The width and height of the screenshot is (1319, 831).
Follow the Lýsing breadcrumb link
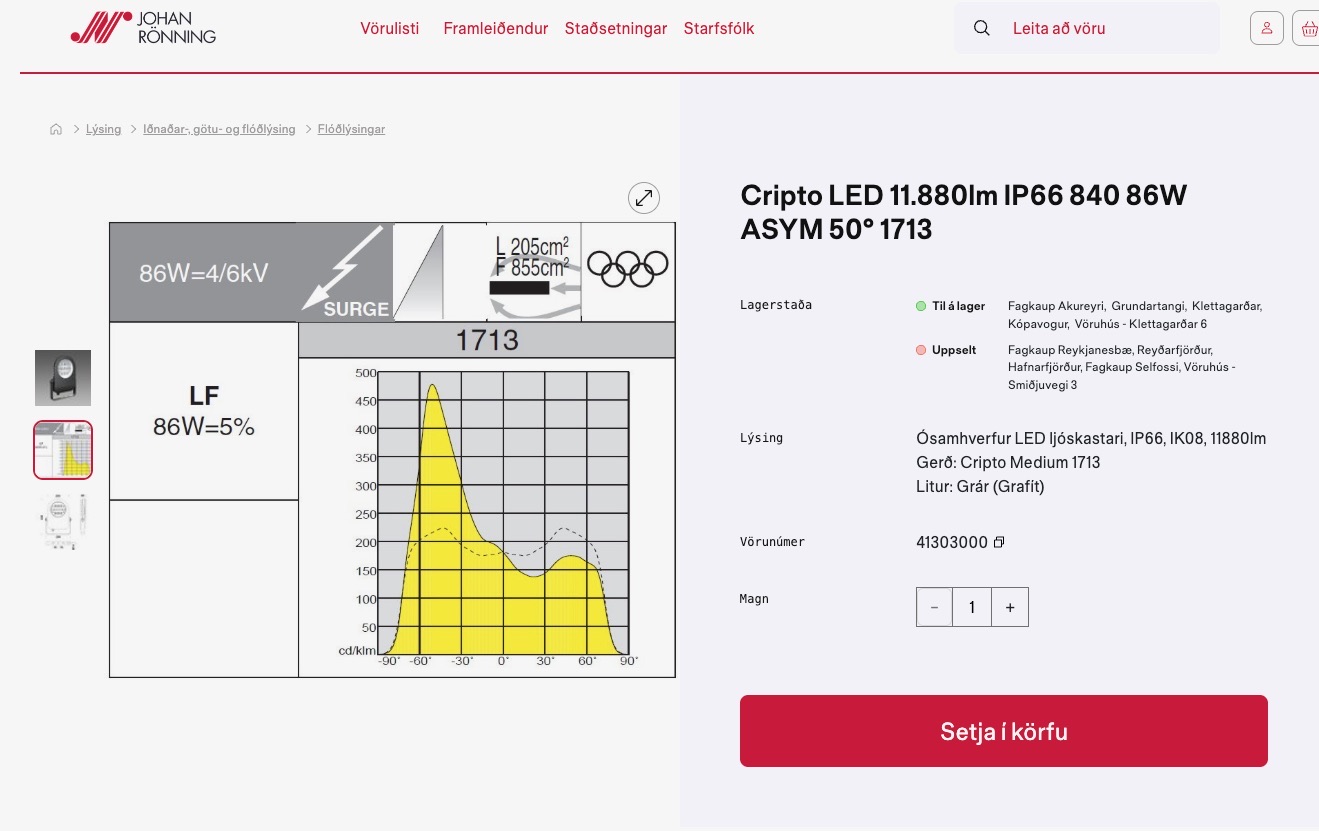tap(103, 129)
